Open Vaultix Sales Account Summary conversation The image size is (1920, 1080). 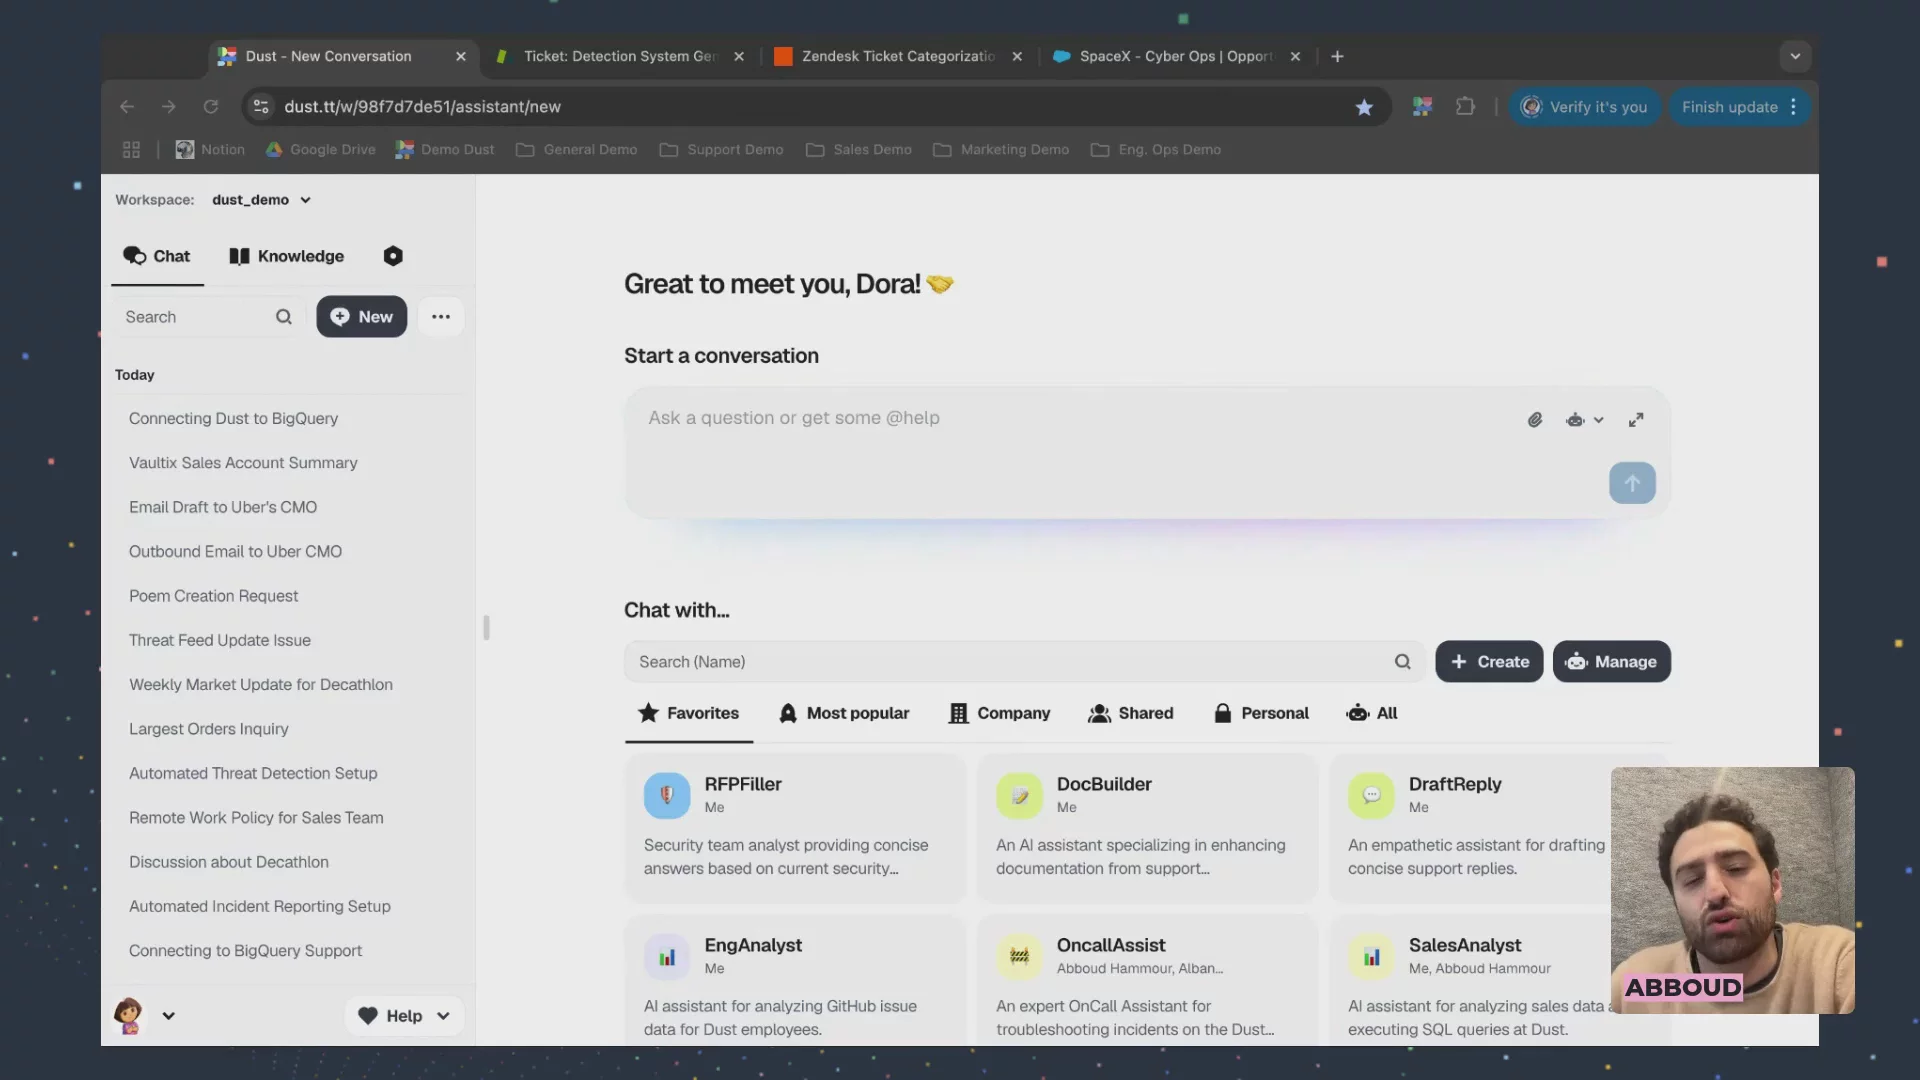[x=243, y=463]
